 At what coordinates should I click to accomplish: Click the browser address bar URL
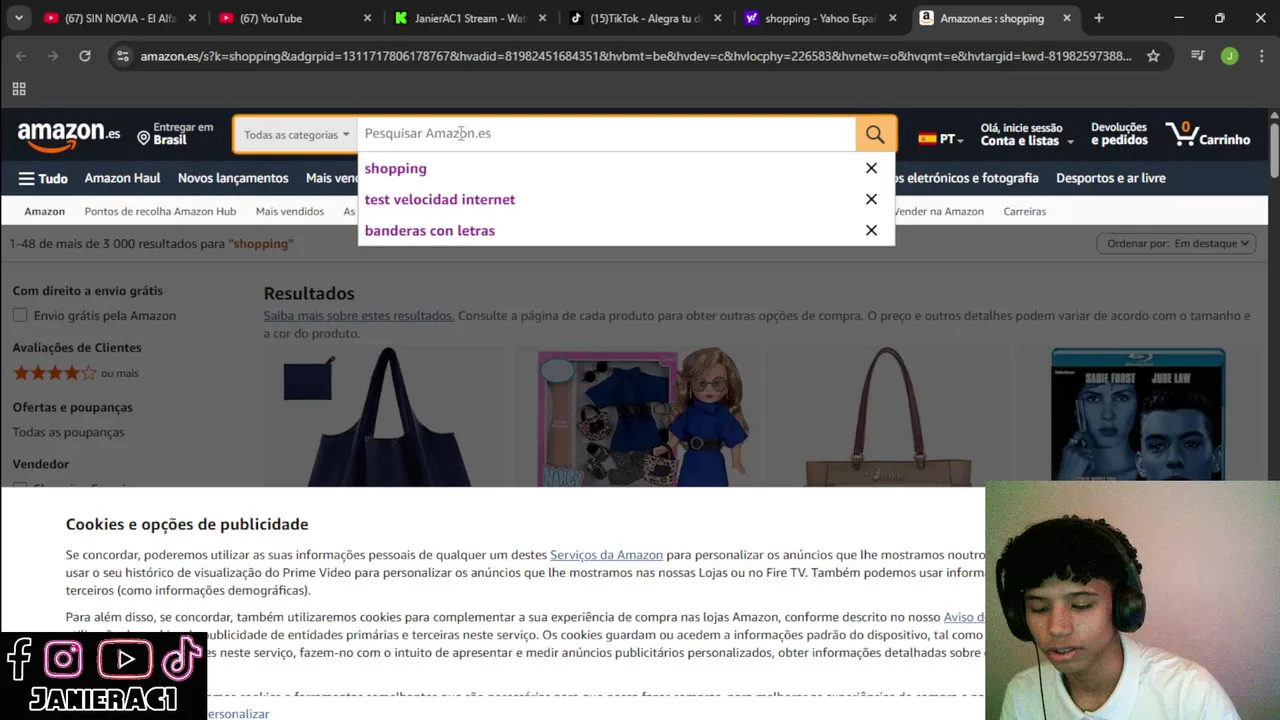point(636,56)
